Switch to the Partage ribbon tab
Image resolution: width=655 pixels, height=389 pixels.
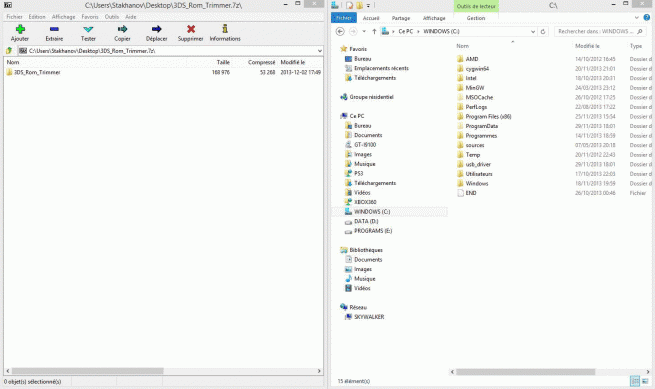point(401,18)
